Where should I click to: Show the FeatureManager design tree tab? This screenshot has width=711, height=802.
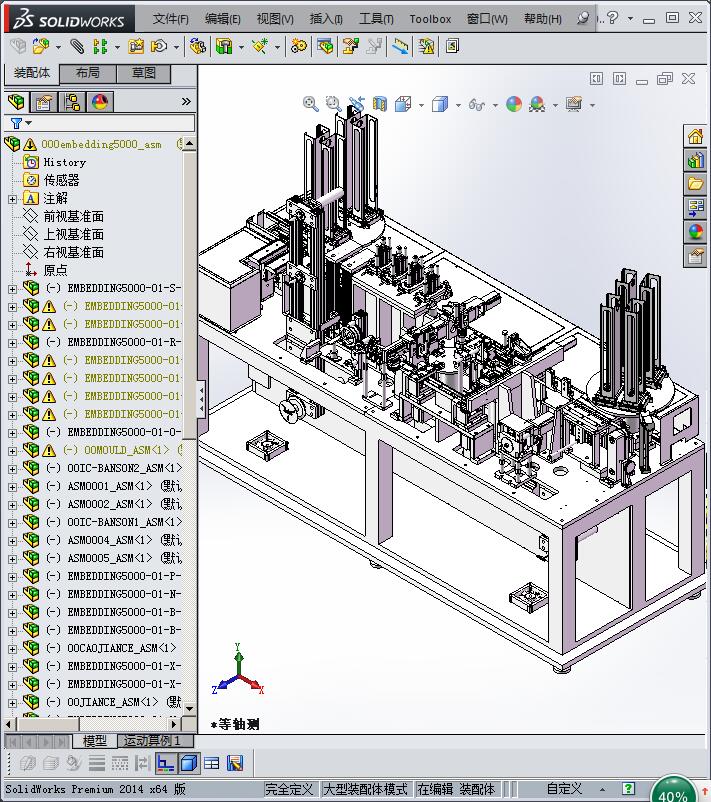[16, 102]
